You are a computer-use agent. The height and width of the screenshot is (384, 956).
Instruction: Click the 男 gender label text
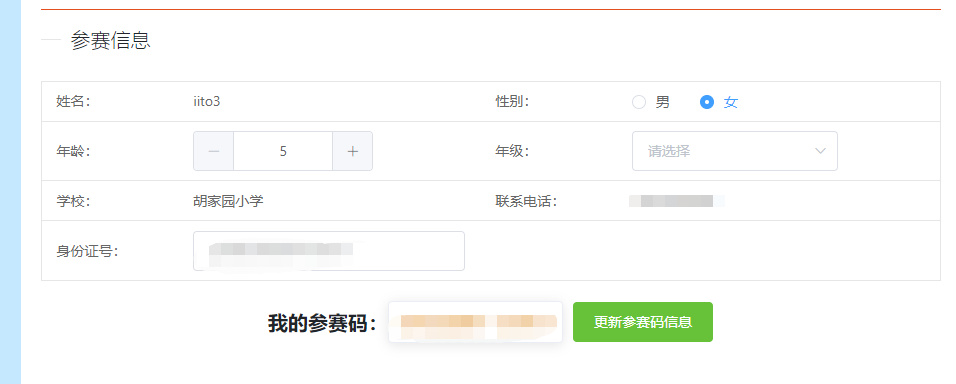point(662,102)
